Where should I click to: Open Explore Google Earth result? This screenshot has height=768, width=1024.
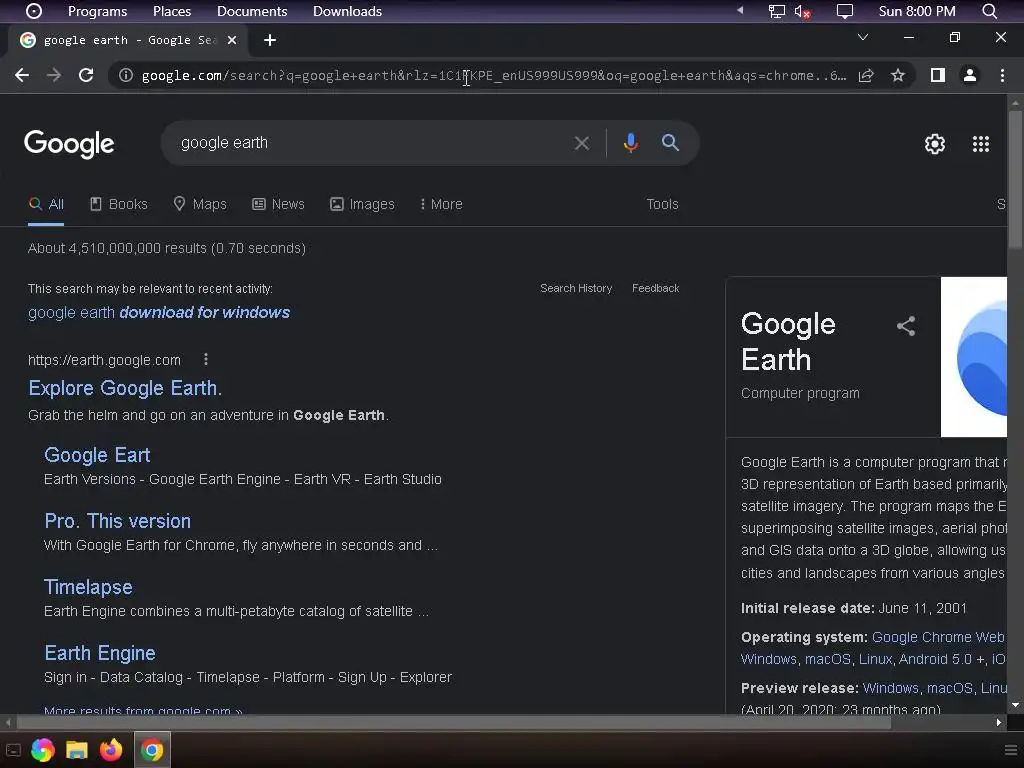(125, 388)
